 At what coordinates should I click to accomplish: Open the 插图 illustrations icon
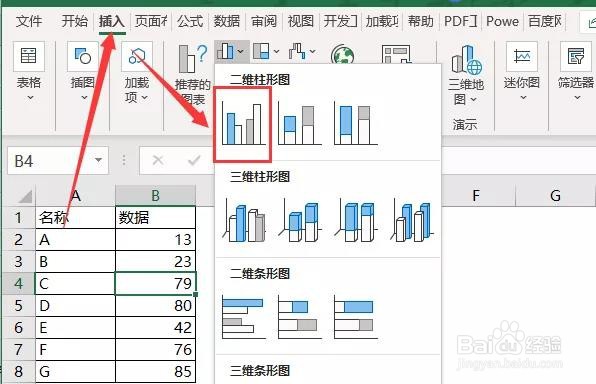(82, 56)
